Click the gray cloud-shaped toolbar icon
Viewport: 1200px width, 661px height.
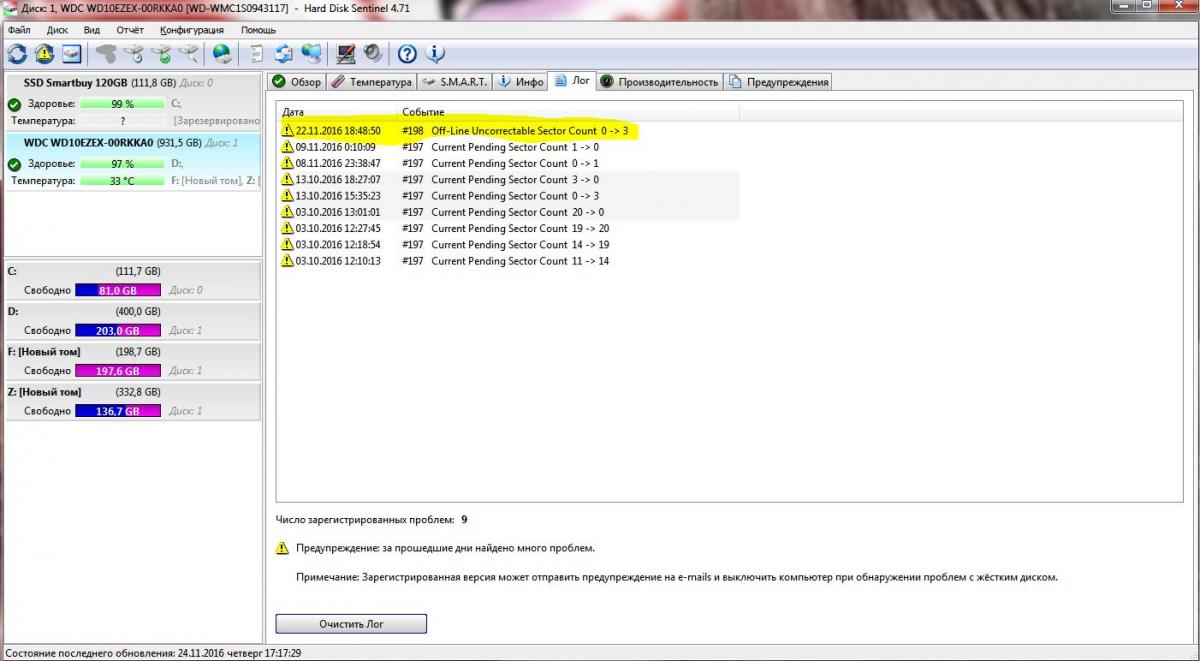[x=106, y=53]
